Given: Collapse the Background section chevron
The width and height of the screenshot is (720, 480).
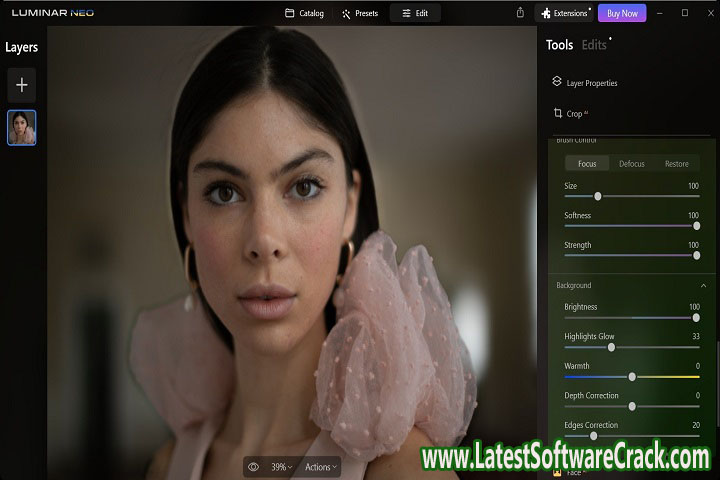Looking at the screenshot, I should click(x=703, y=286).
